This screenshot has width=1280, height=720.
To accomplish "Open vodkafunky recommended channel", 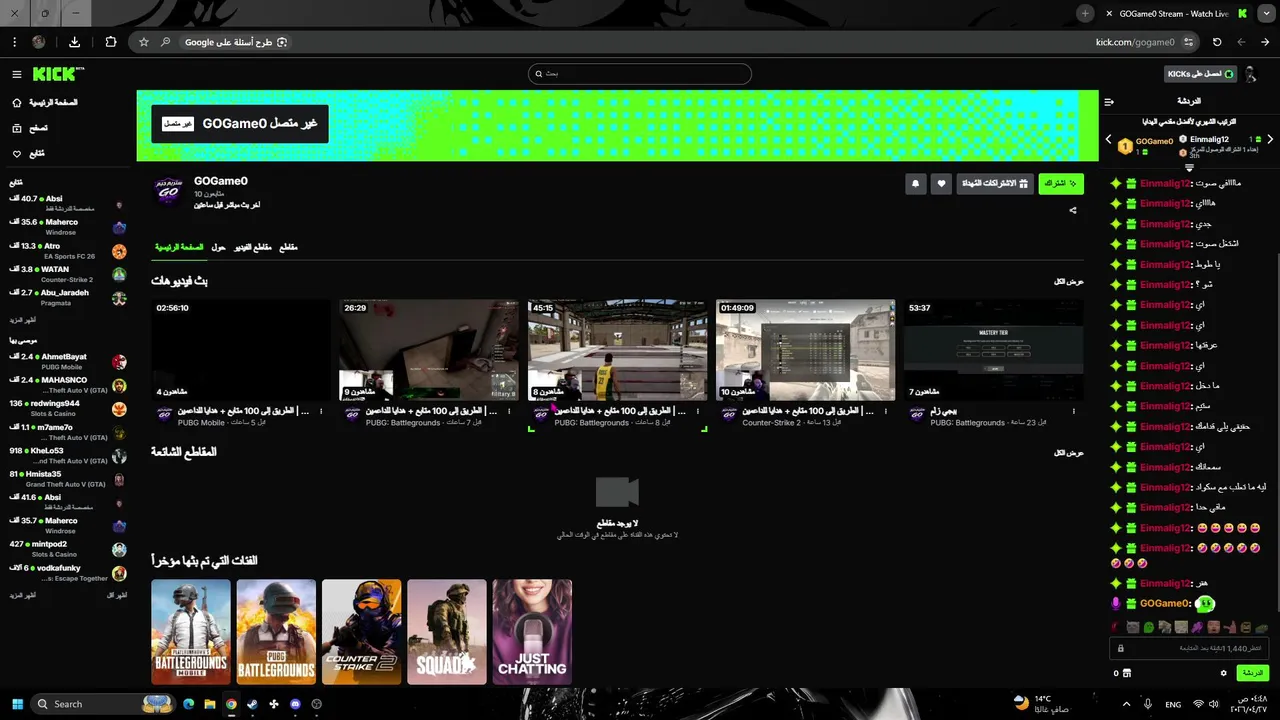I will click(x=68, y=573).
